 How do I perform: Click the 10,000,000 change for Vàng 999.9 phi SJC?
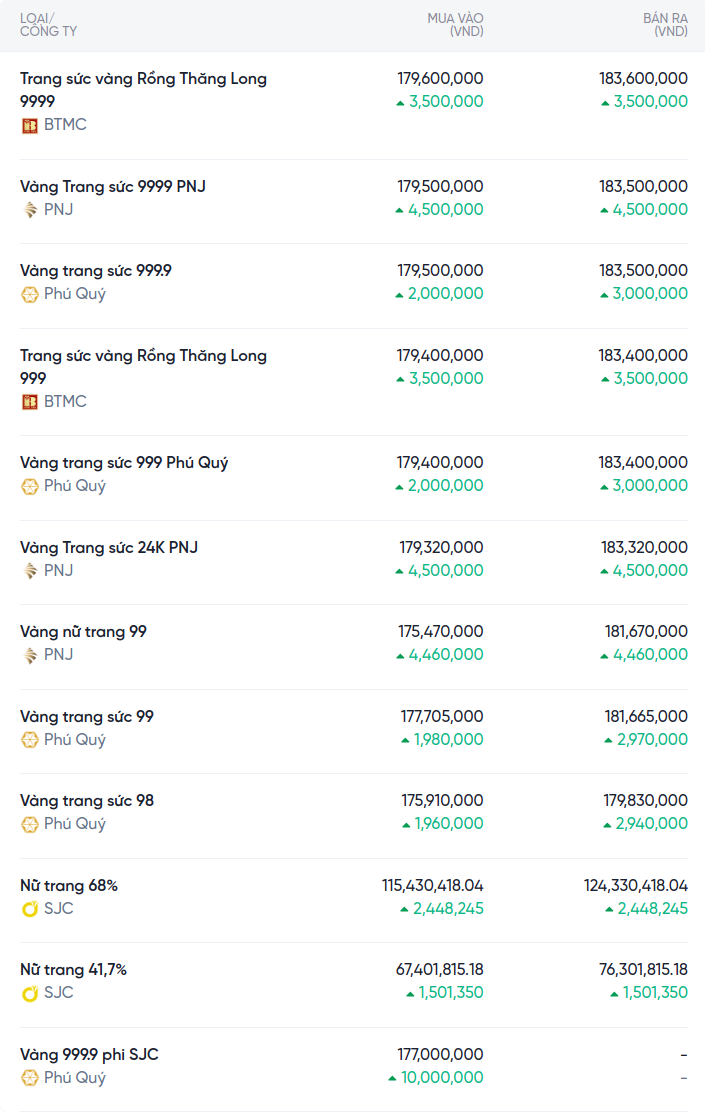(x=441, y=1078)
